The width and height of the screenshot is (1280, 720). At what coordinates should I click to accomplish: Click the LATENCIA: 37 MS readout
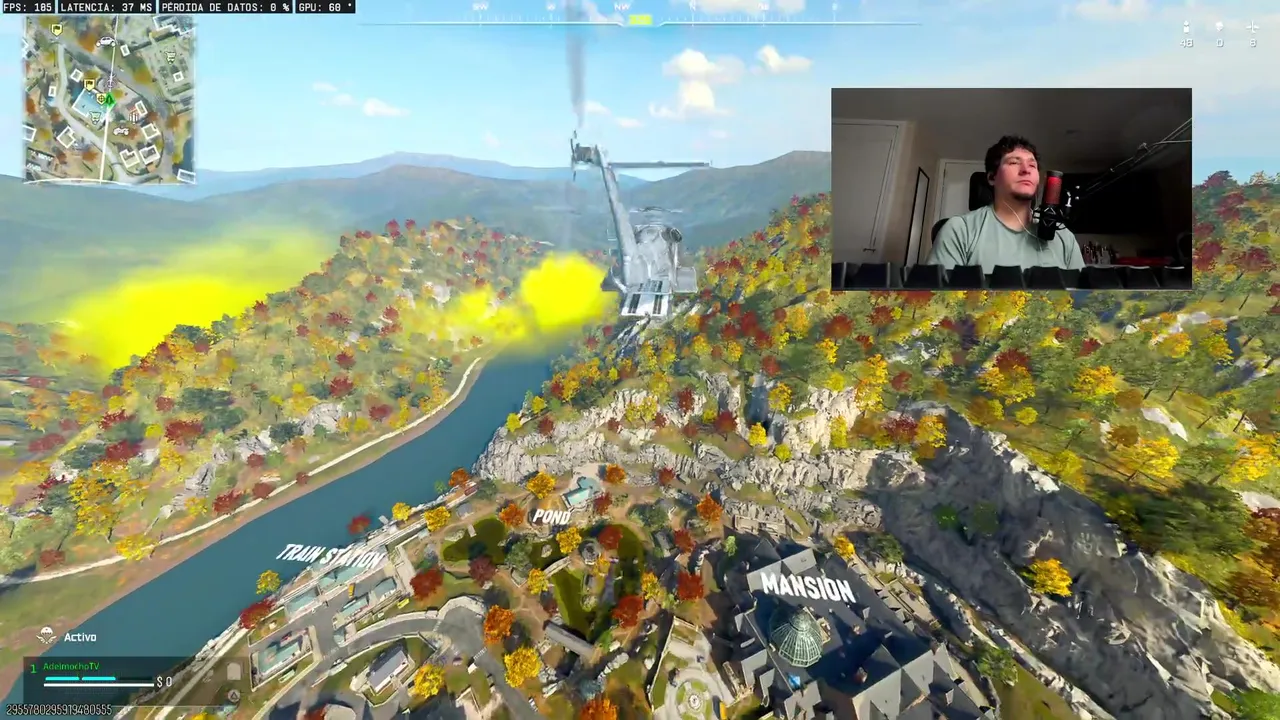107,7
